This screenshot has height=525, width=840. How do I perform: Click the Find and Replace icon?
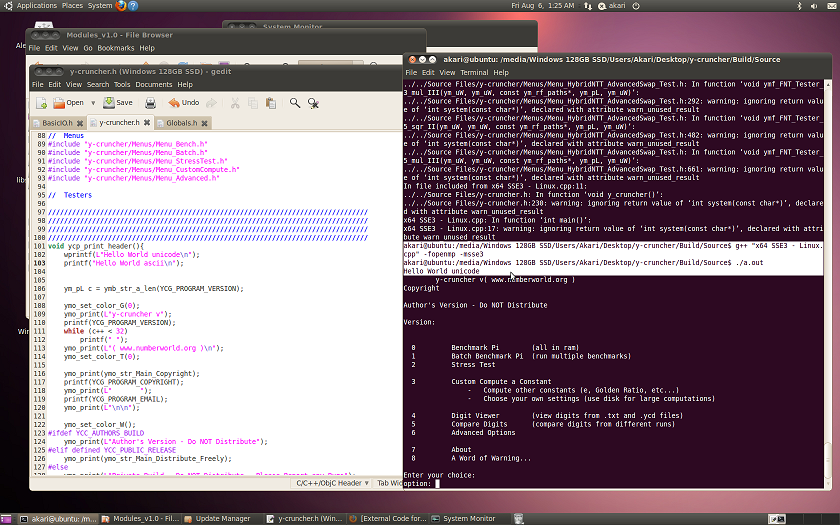tap(314, 103)
